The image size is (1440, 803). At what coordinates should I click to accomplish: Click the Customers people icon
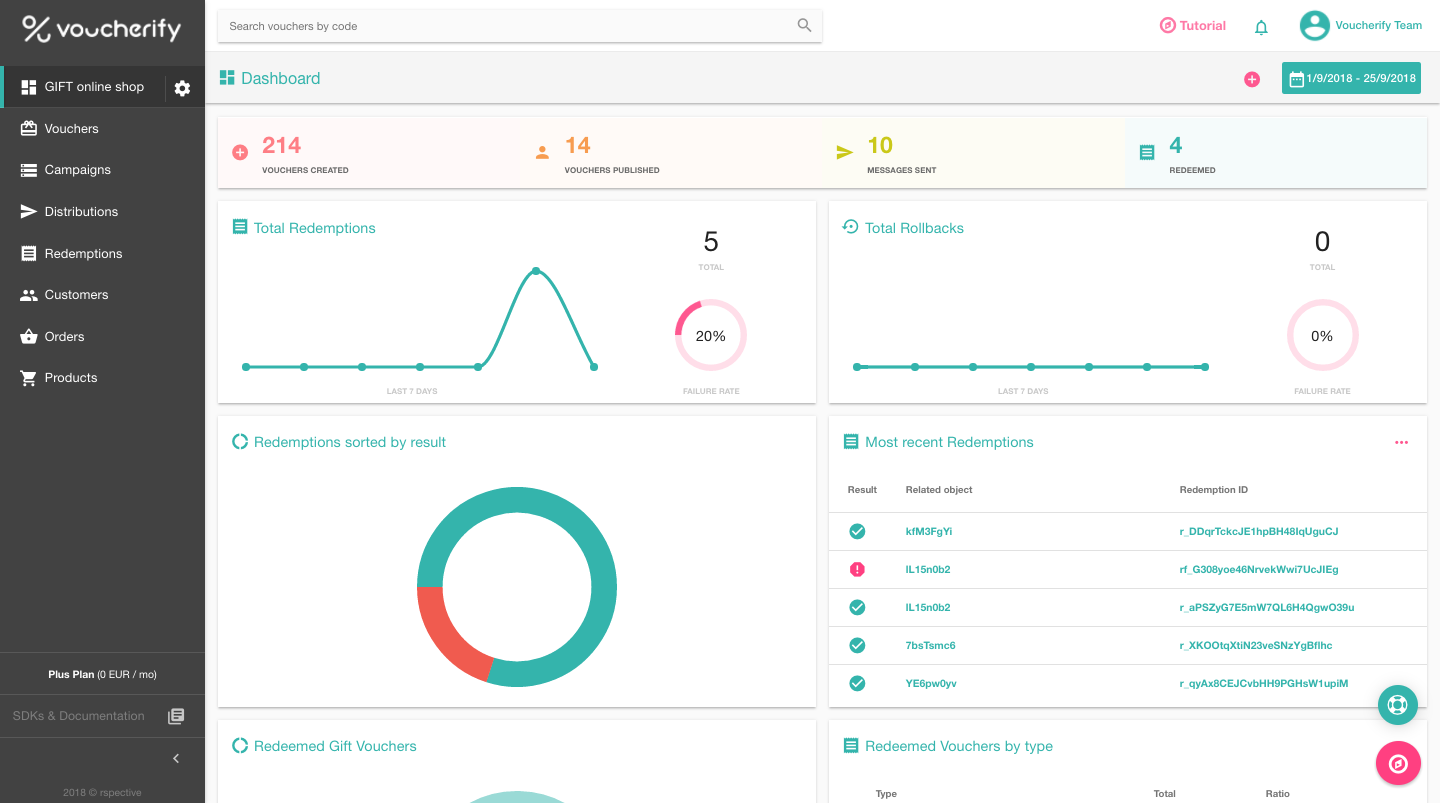coord(29,295)
